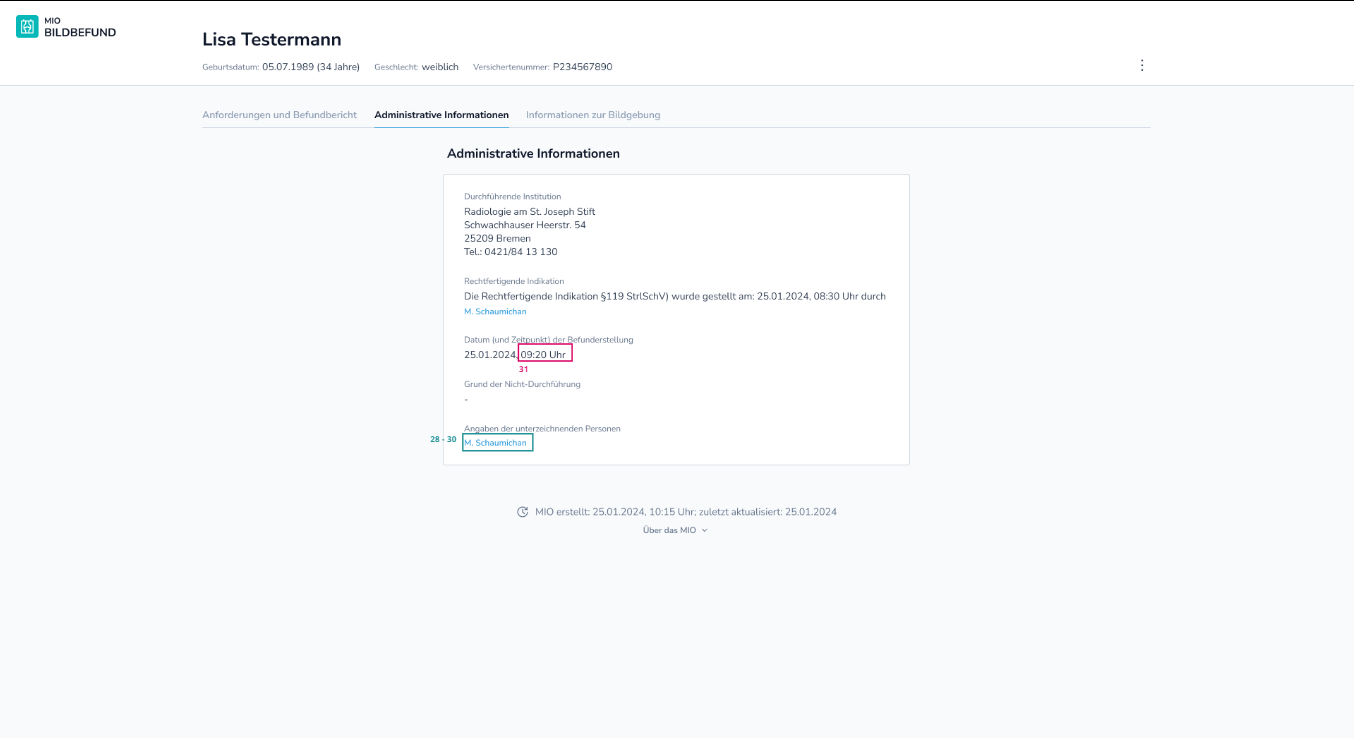Open M. Schaumichan link under unterzeichnenden Personen

[x=495, y=443]
